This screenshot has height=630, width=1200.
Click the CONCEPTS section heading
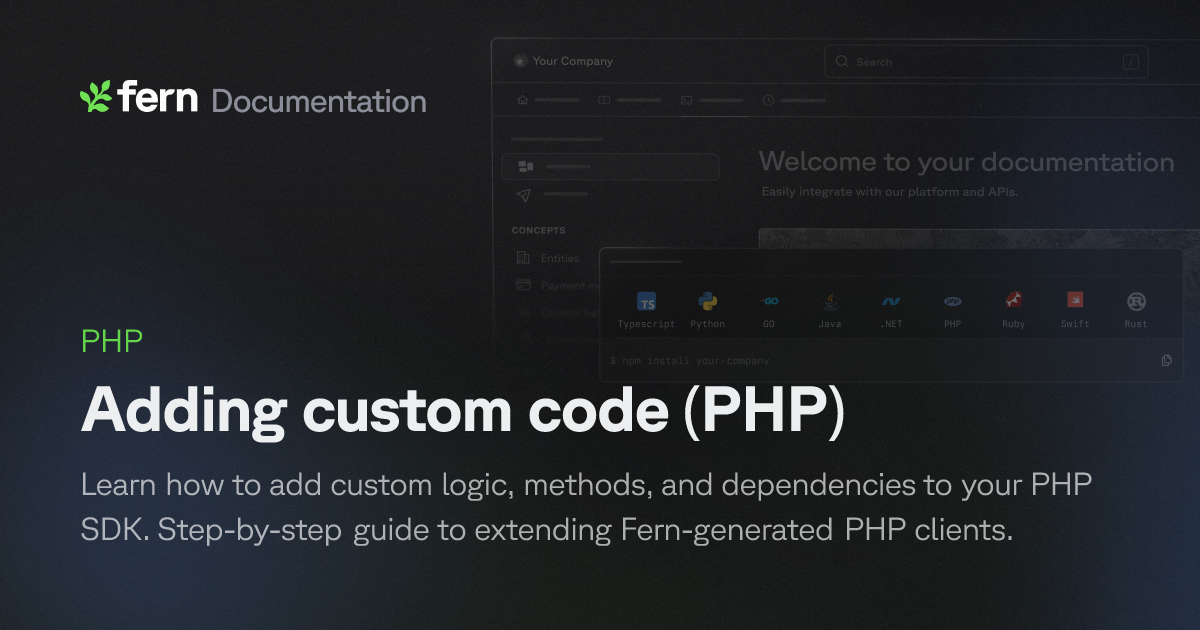(539, 230)
